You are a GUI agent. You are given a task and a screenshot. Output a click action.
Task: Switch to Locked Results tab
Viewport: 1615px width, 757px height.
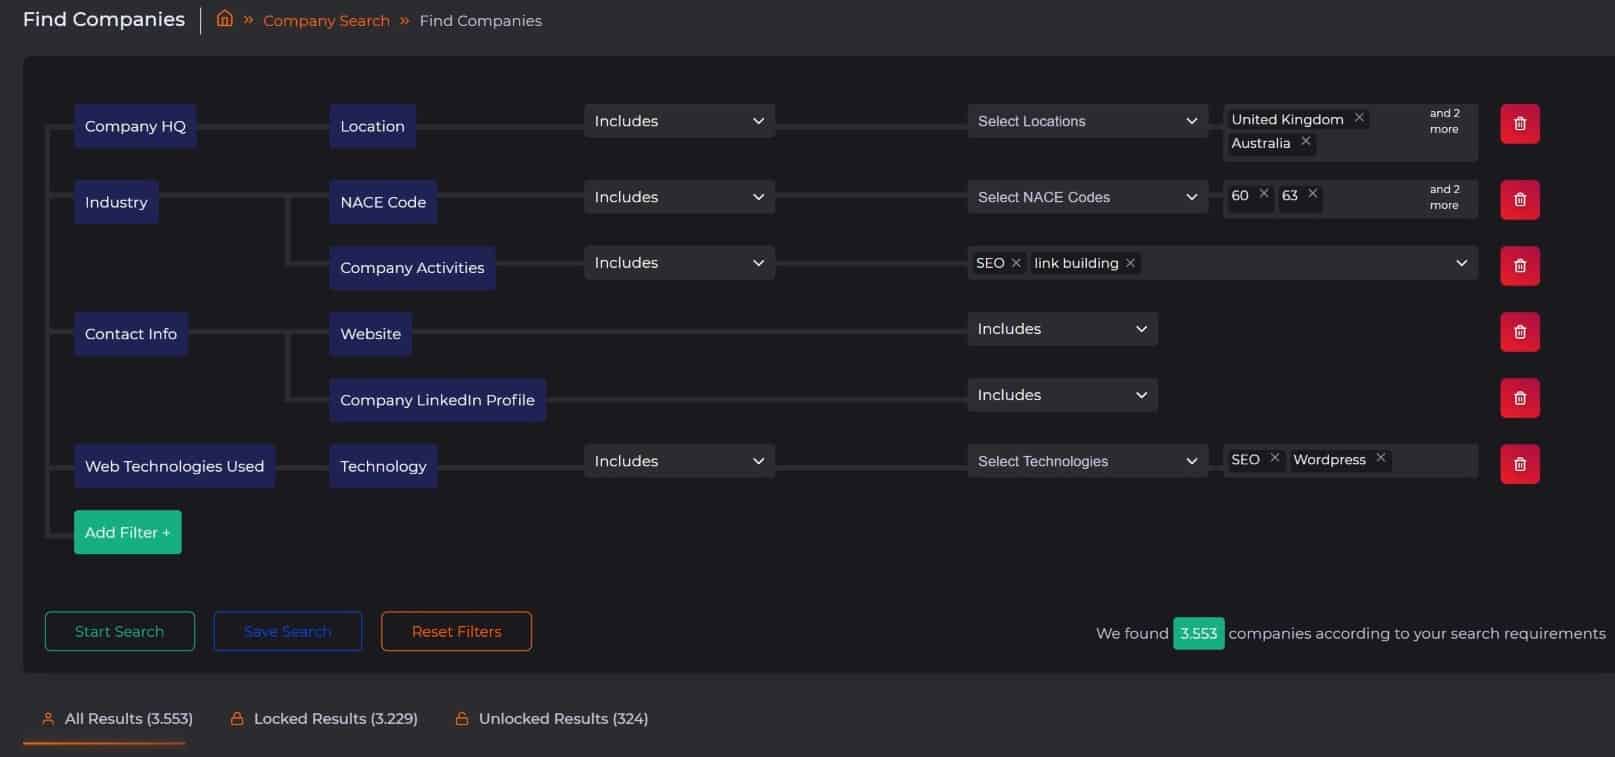coord(324,718)
